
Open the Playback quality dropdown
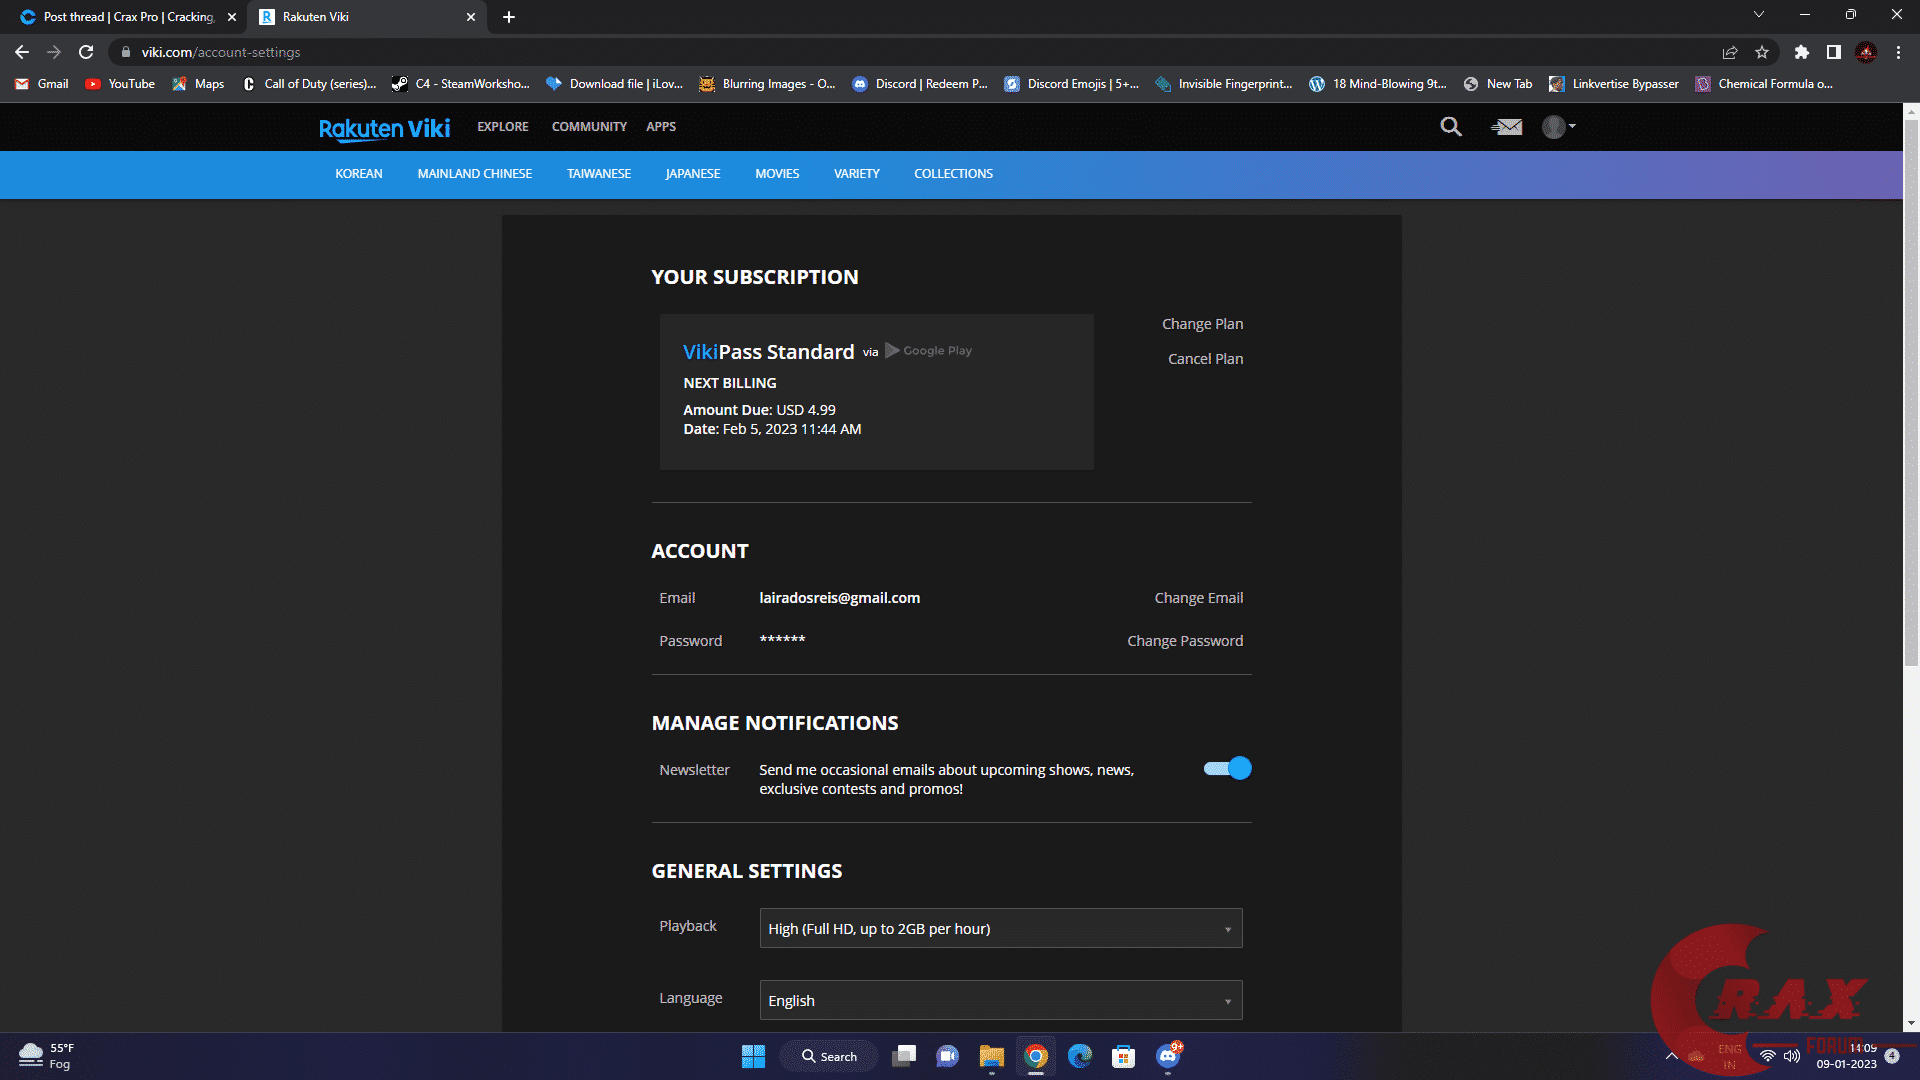[1000, 928]
